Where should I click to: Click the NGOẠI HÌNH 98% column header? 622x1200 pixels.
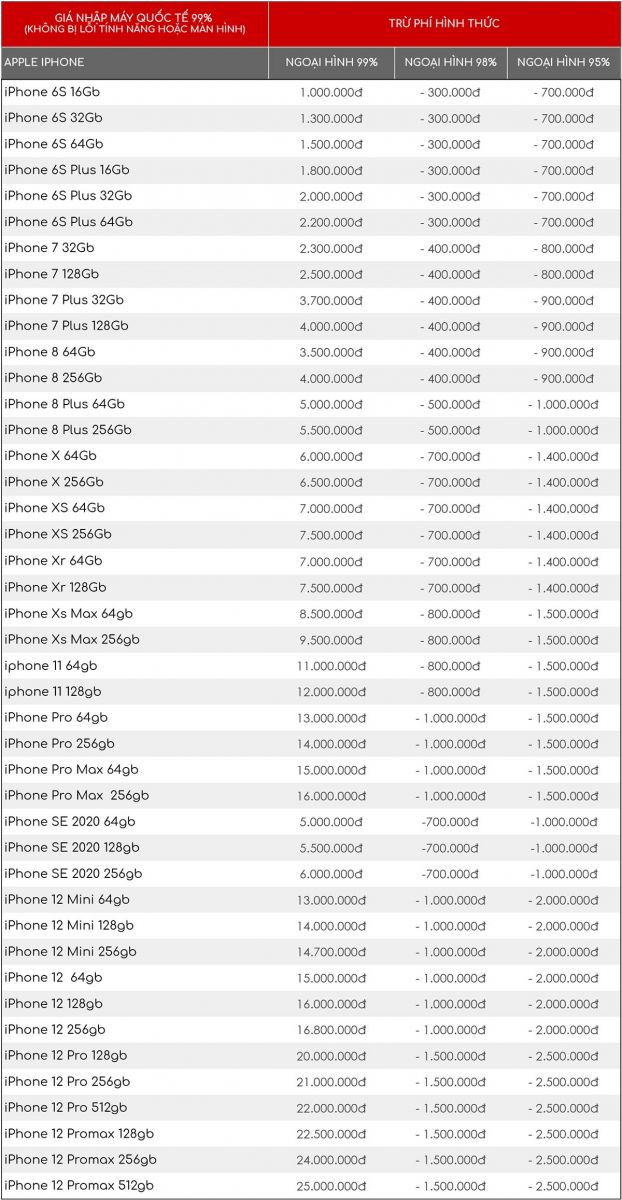(450, 63)
